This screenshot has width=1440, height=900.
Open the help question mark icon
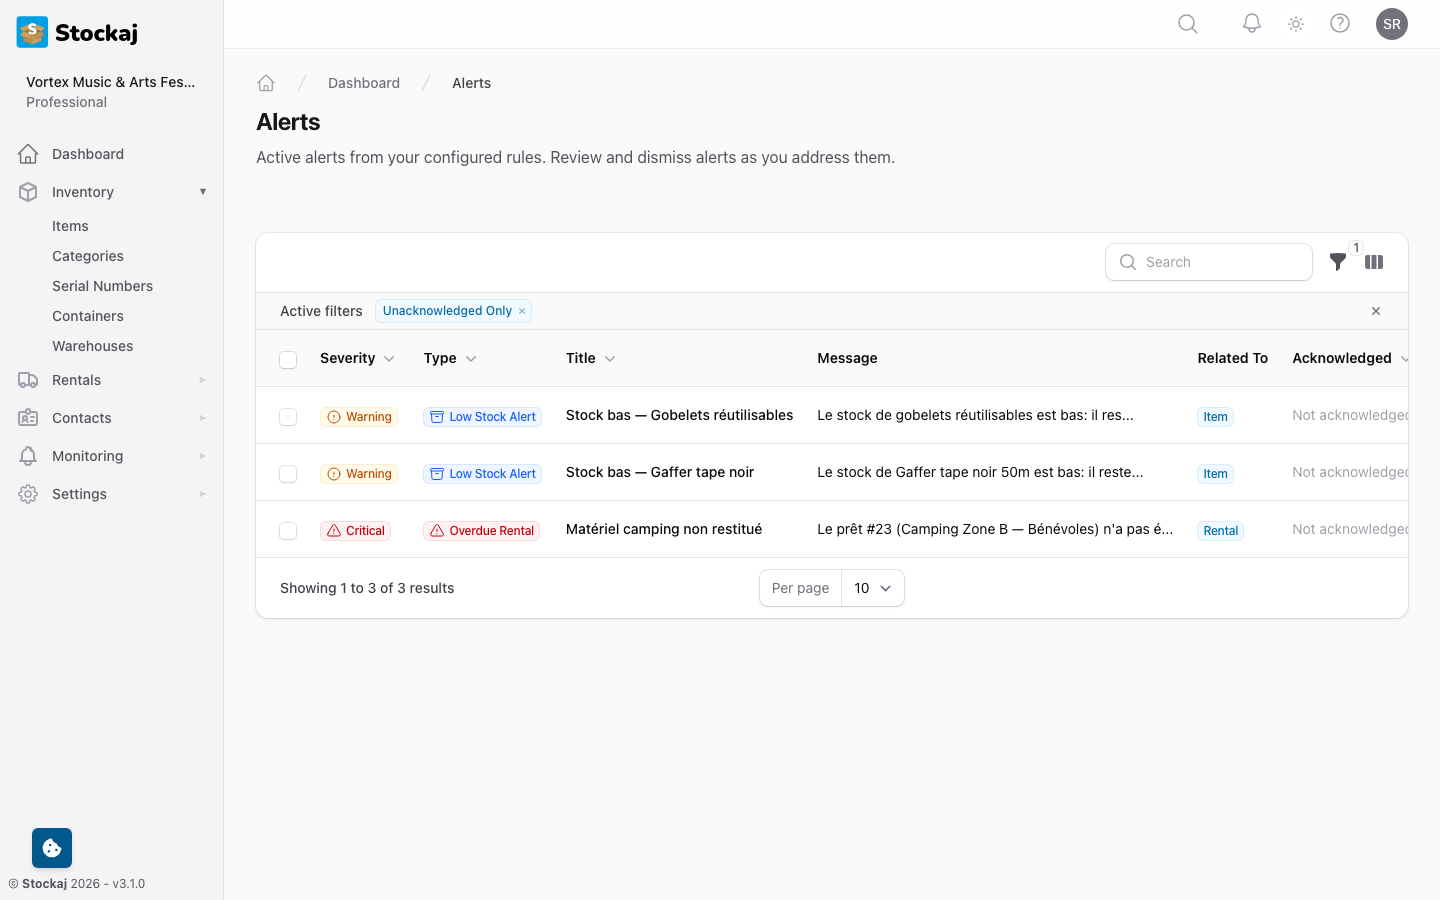point(1340,23)
